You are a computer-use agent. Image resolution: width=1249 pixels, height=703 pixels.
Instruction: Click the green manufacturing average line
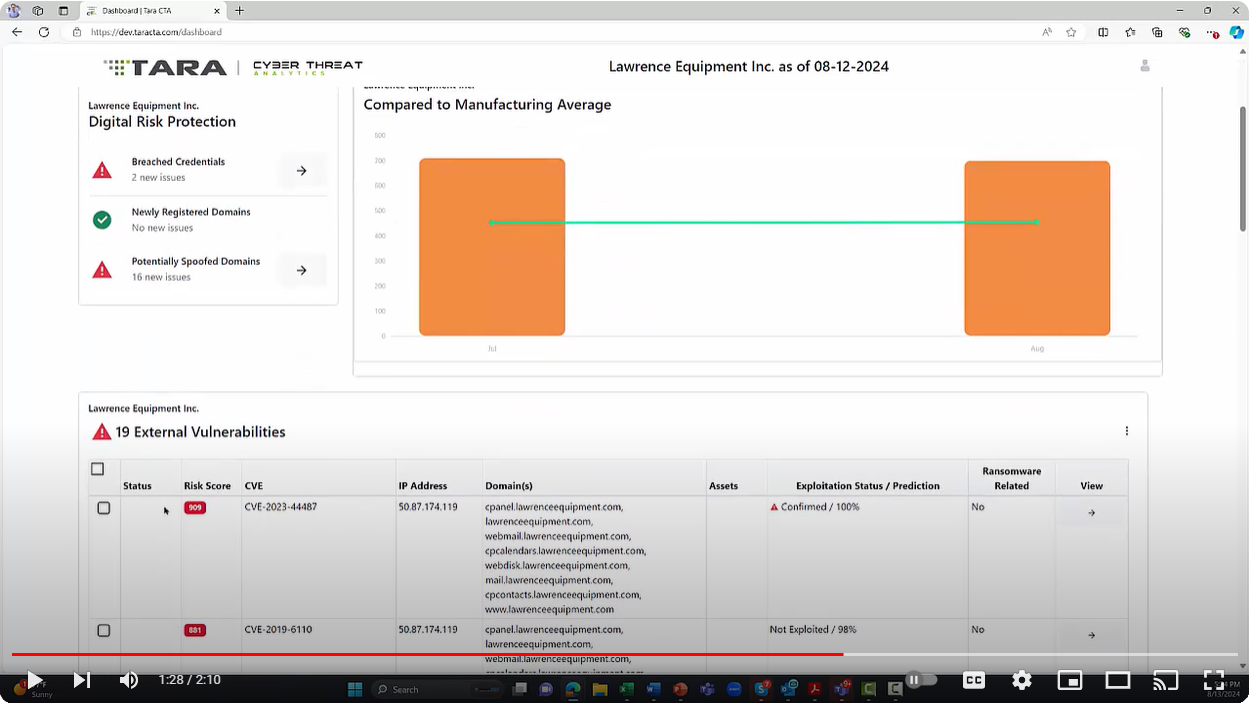765,222
